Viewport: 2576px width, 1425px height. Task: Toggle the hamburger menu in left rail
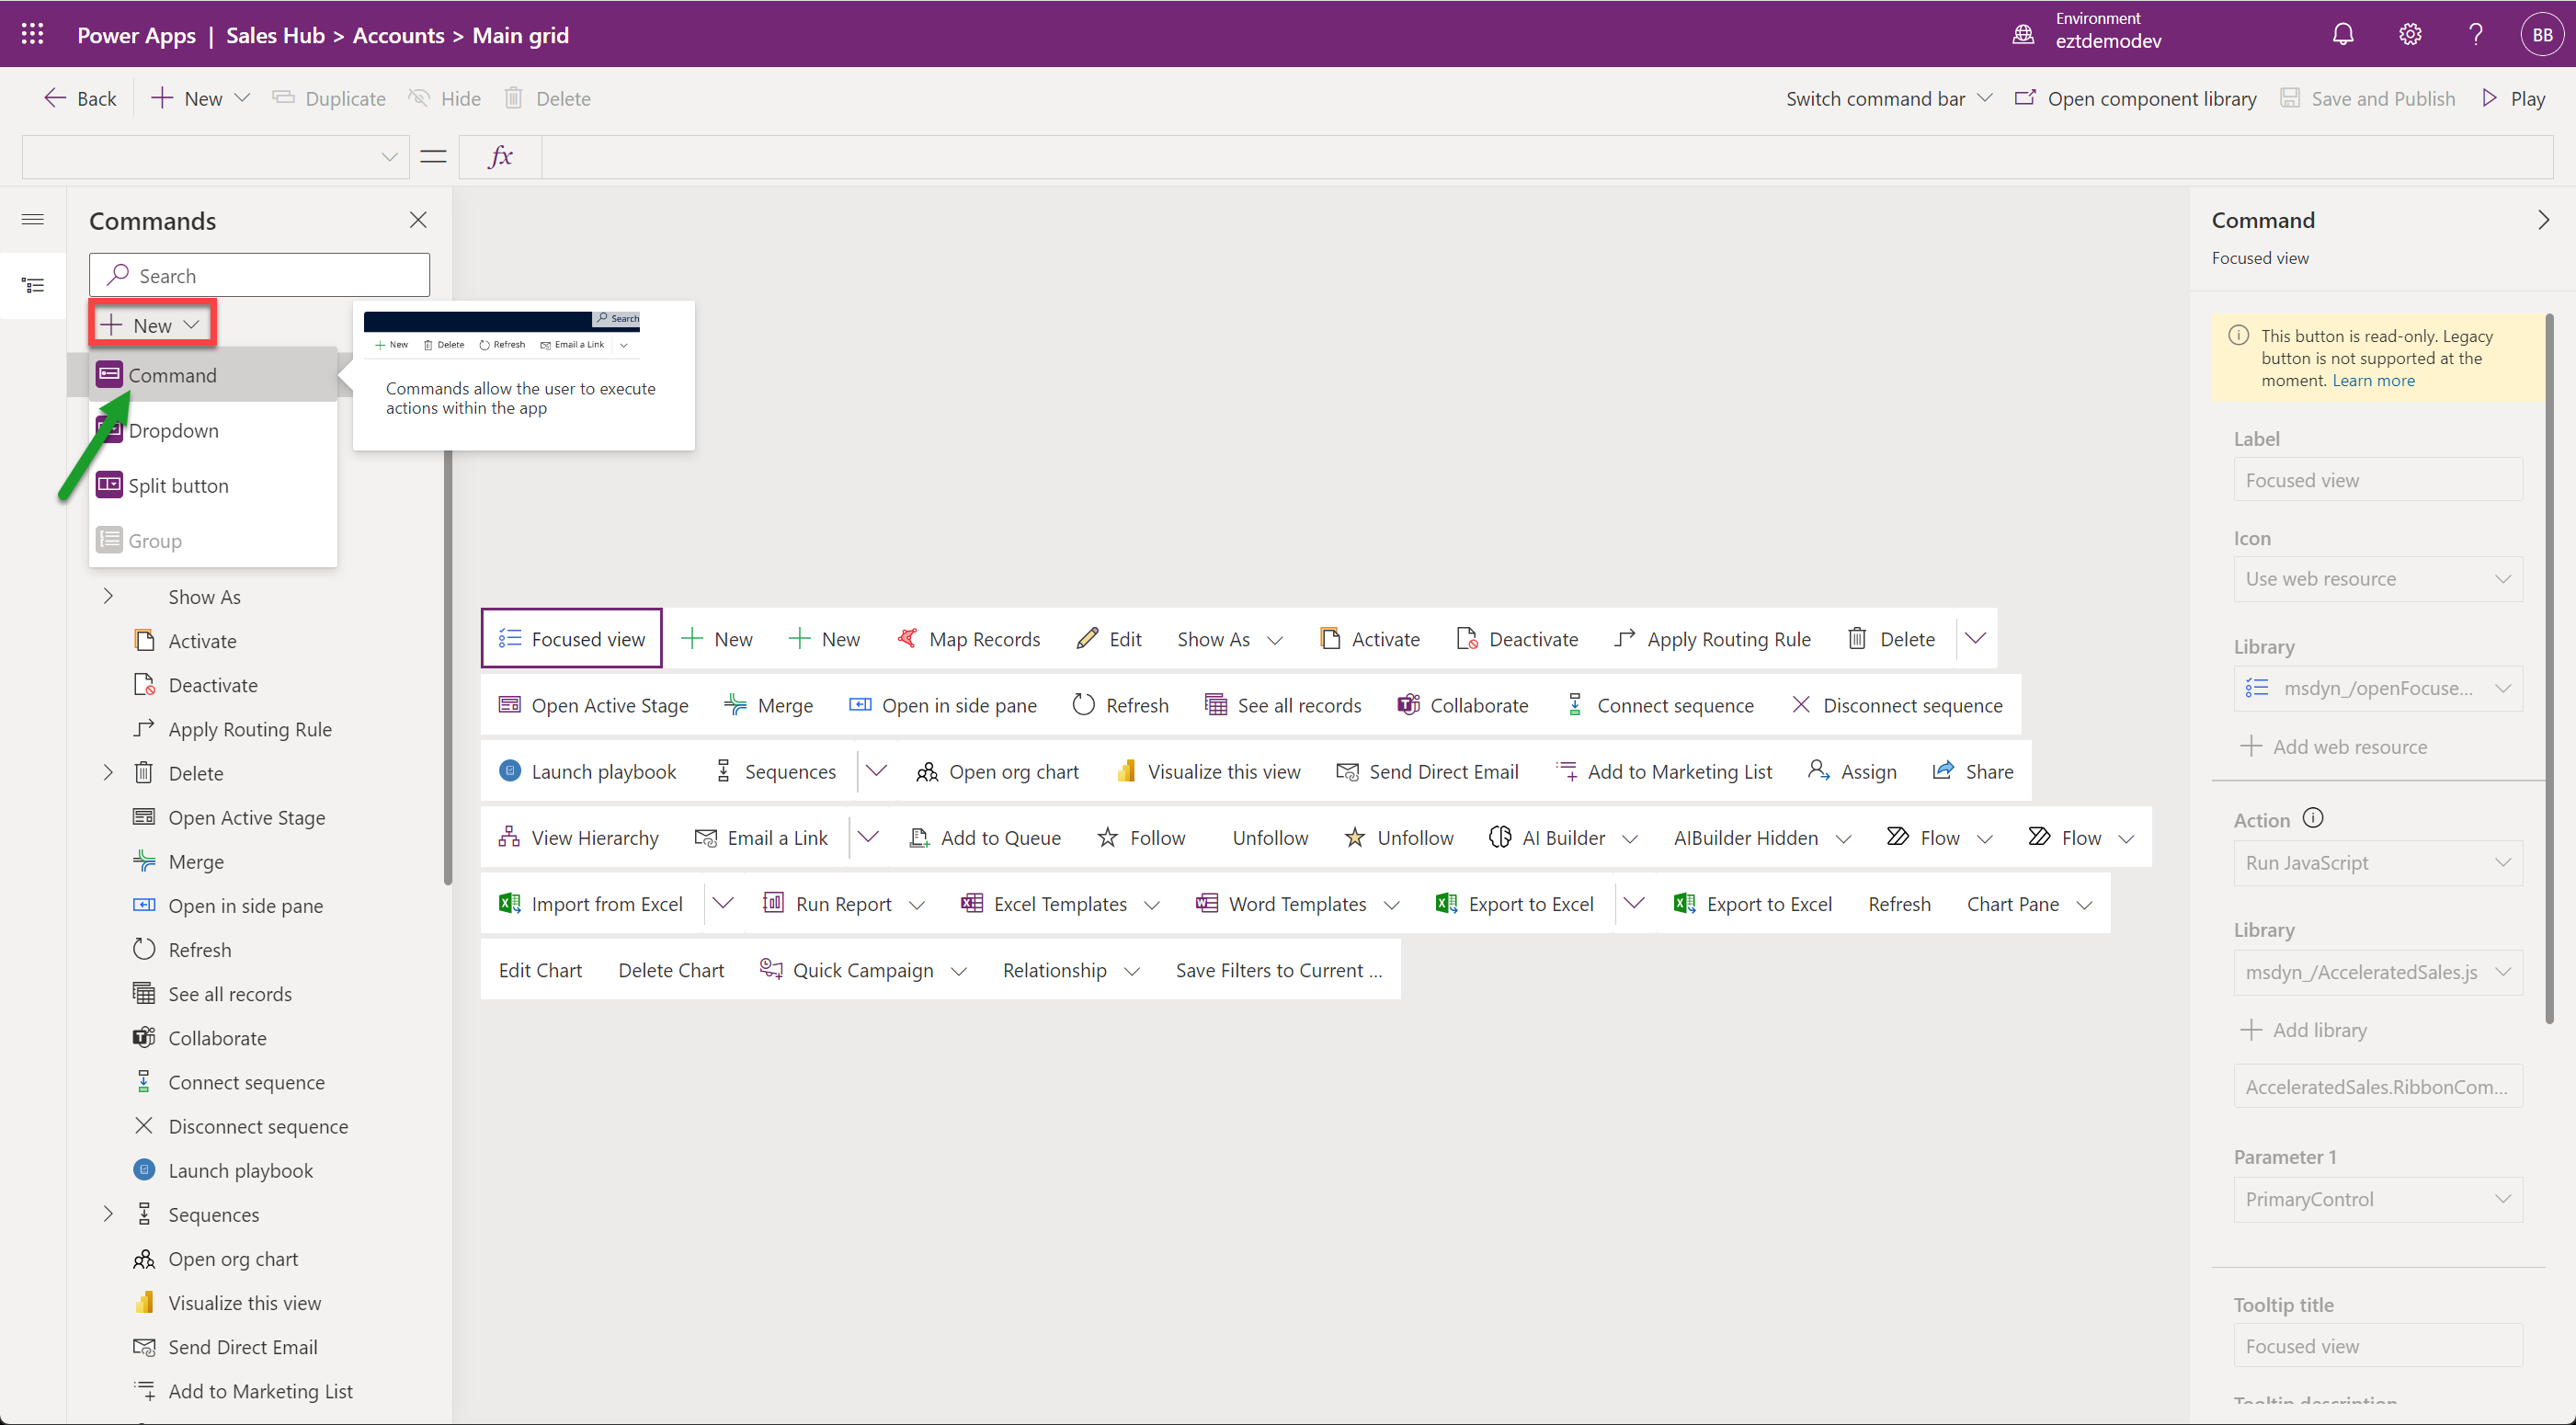tap(33, 219)
